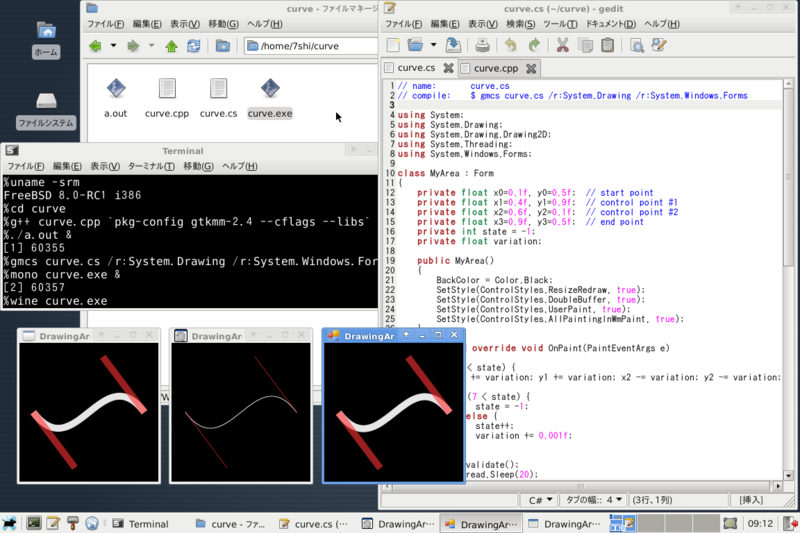Click the Print icon in gedit

coord(482,45)
